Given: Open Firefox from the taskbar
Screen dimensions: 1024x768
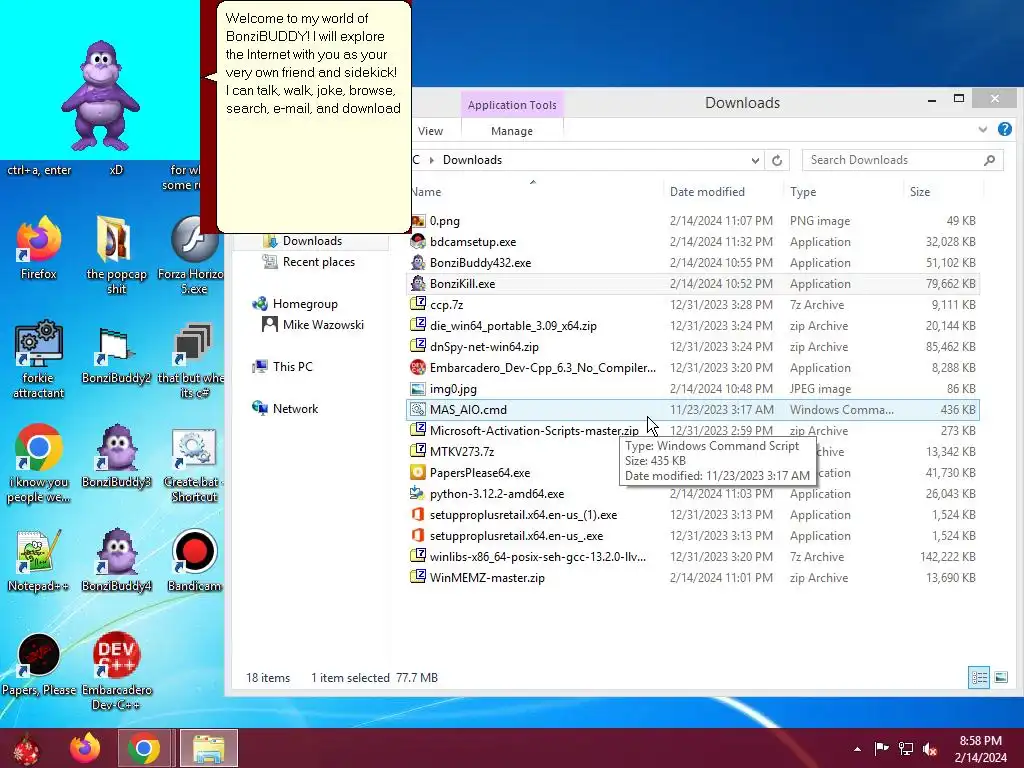Looking at the screenshot, I should (x=86, y=748).
